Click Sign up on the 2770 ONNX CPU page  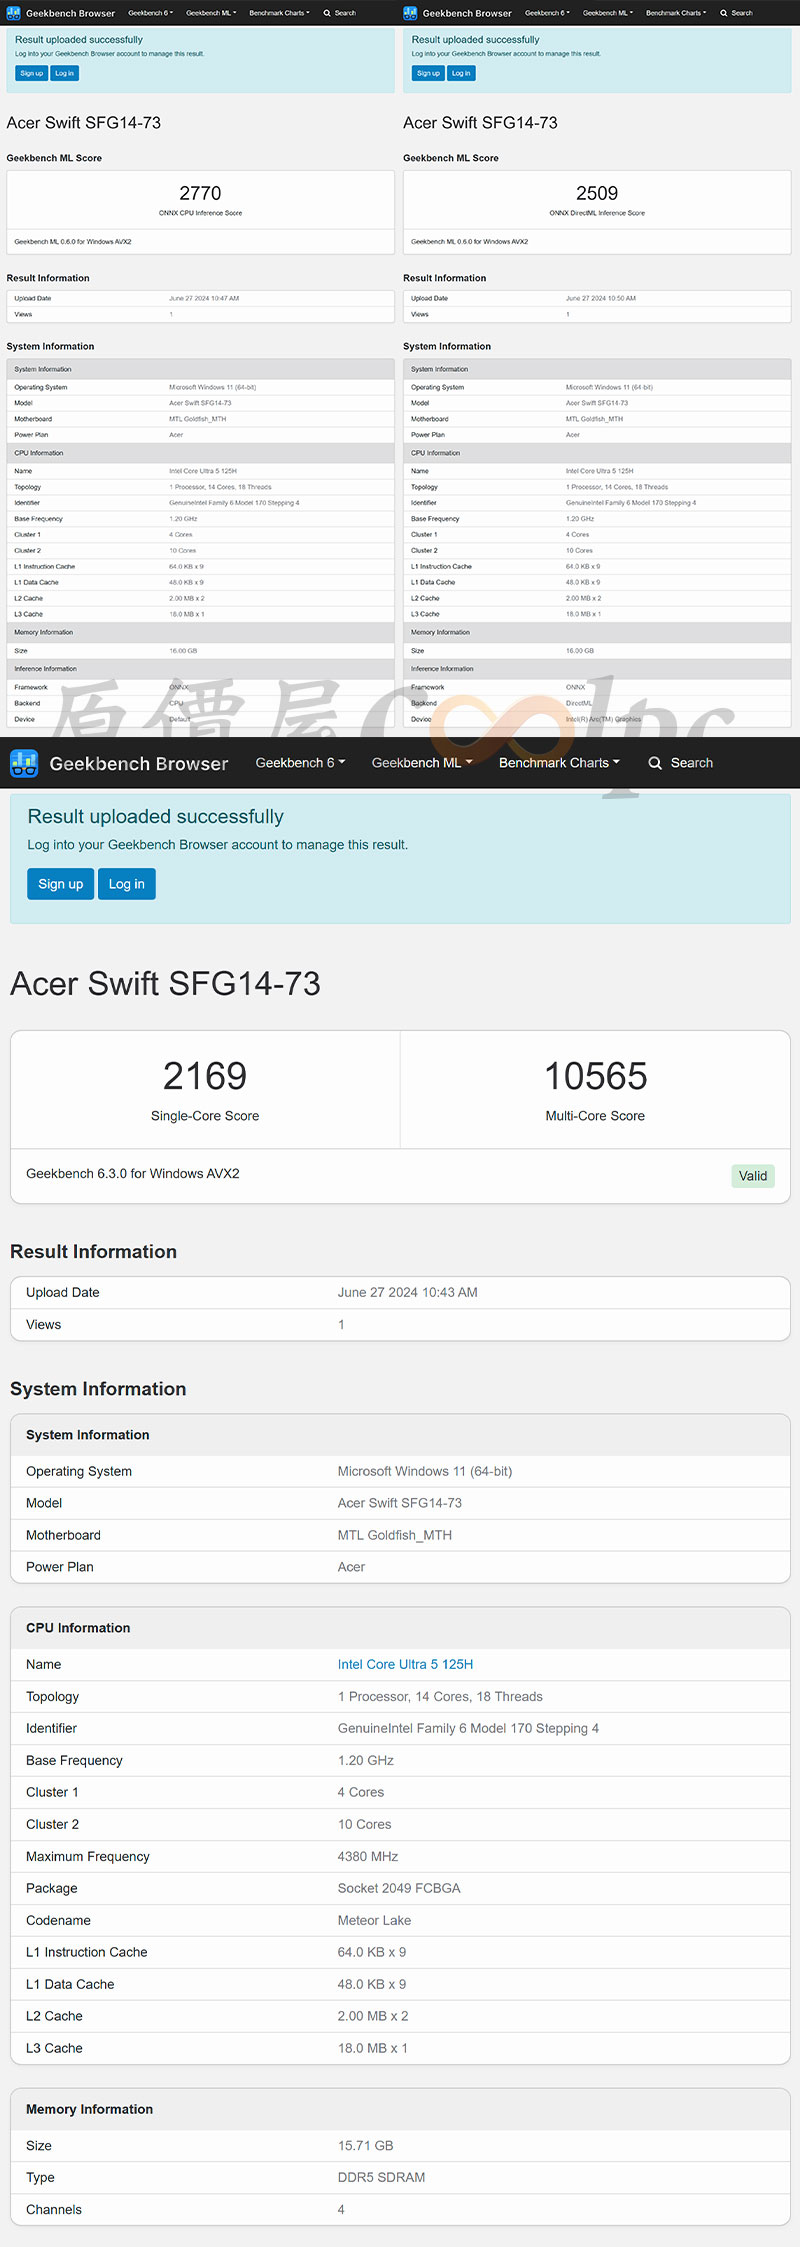coord(32,73)
